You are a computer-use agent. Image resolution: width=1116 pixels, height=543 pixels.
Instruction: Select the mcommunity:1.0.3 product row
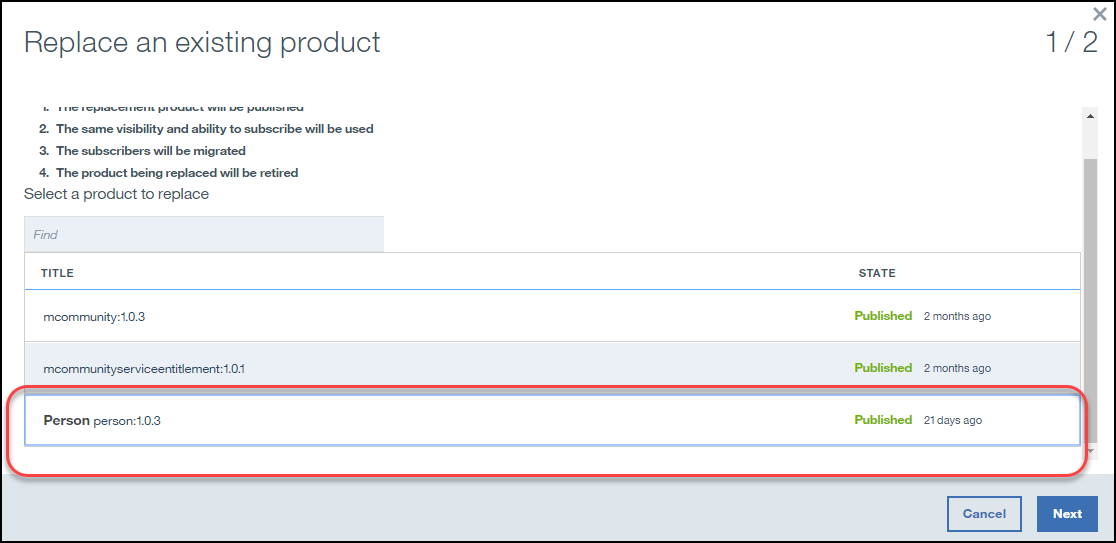point(552,316)
